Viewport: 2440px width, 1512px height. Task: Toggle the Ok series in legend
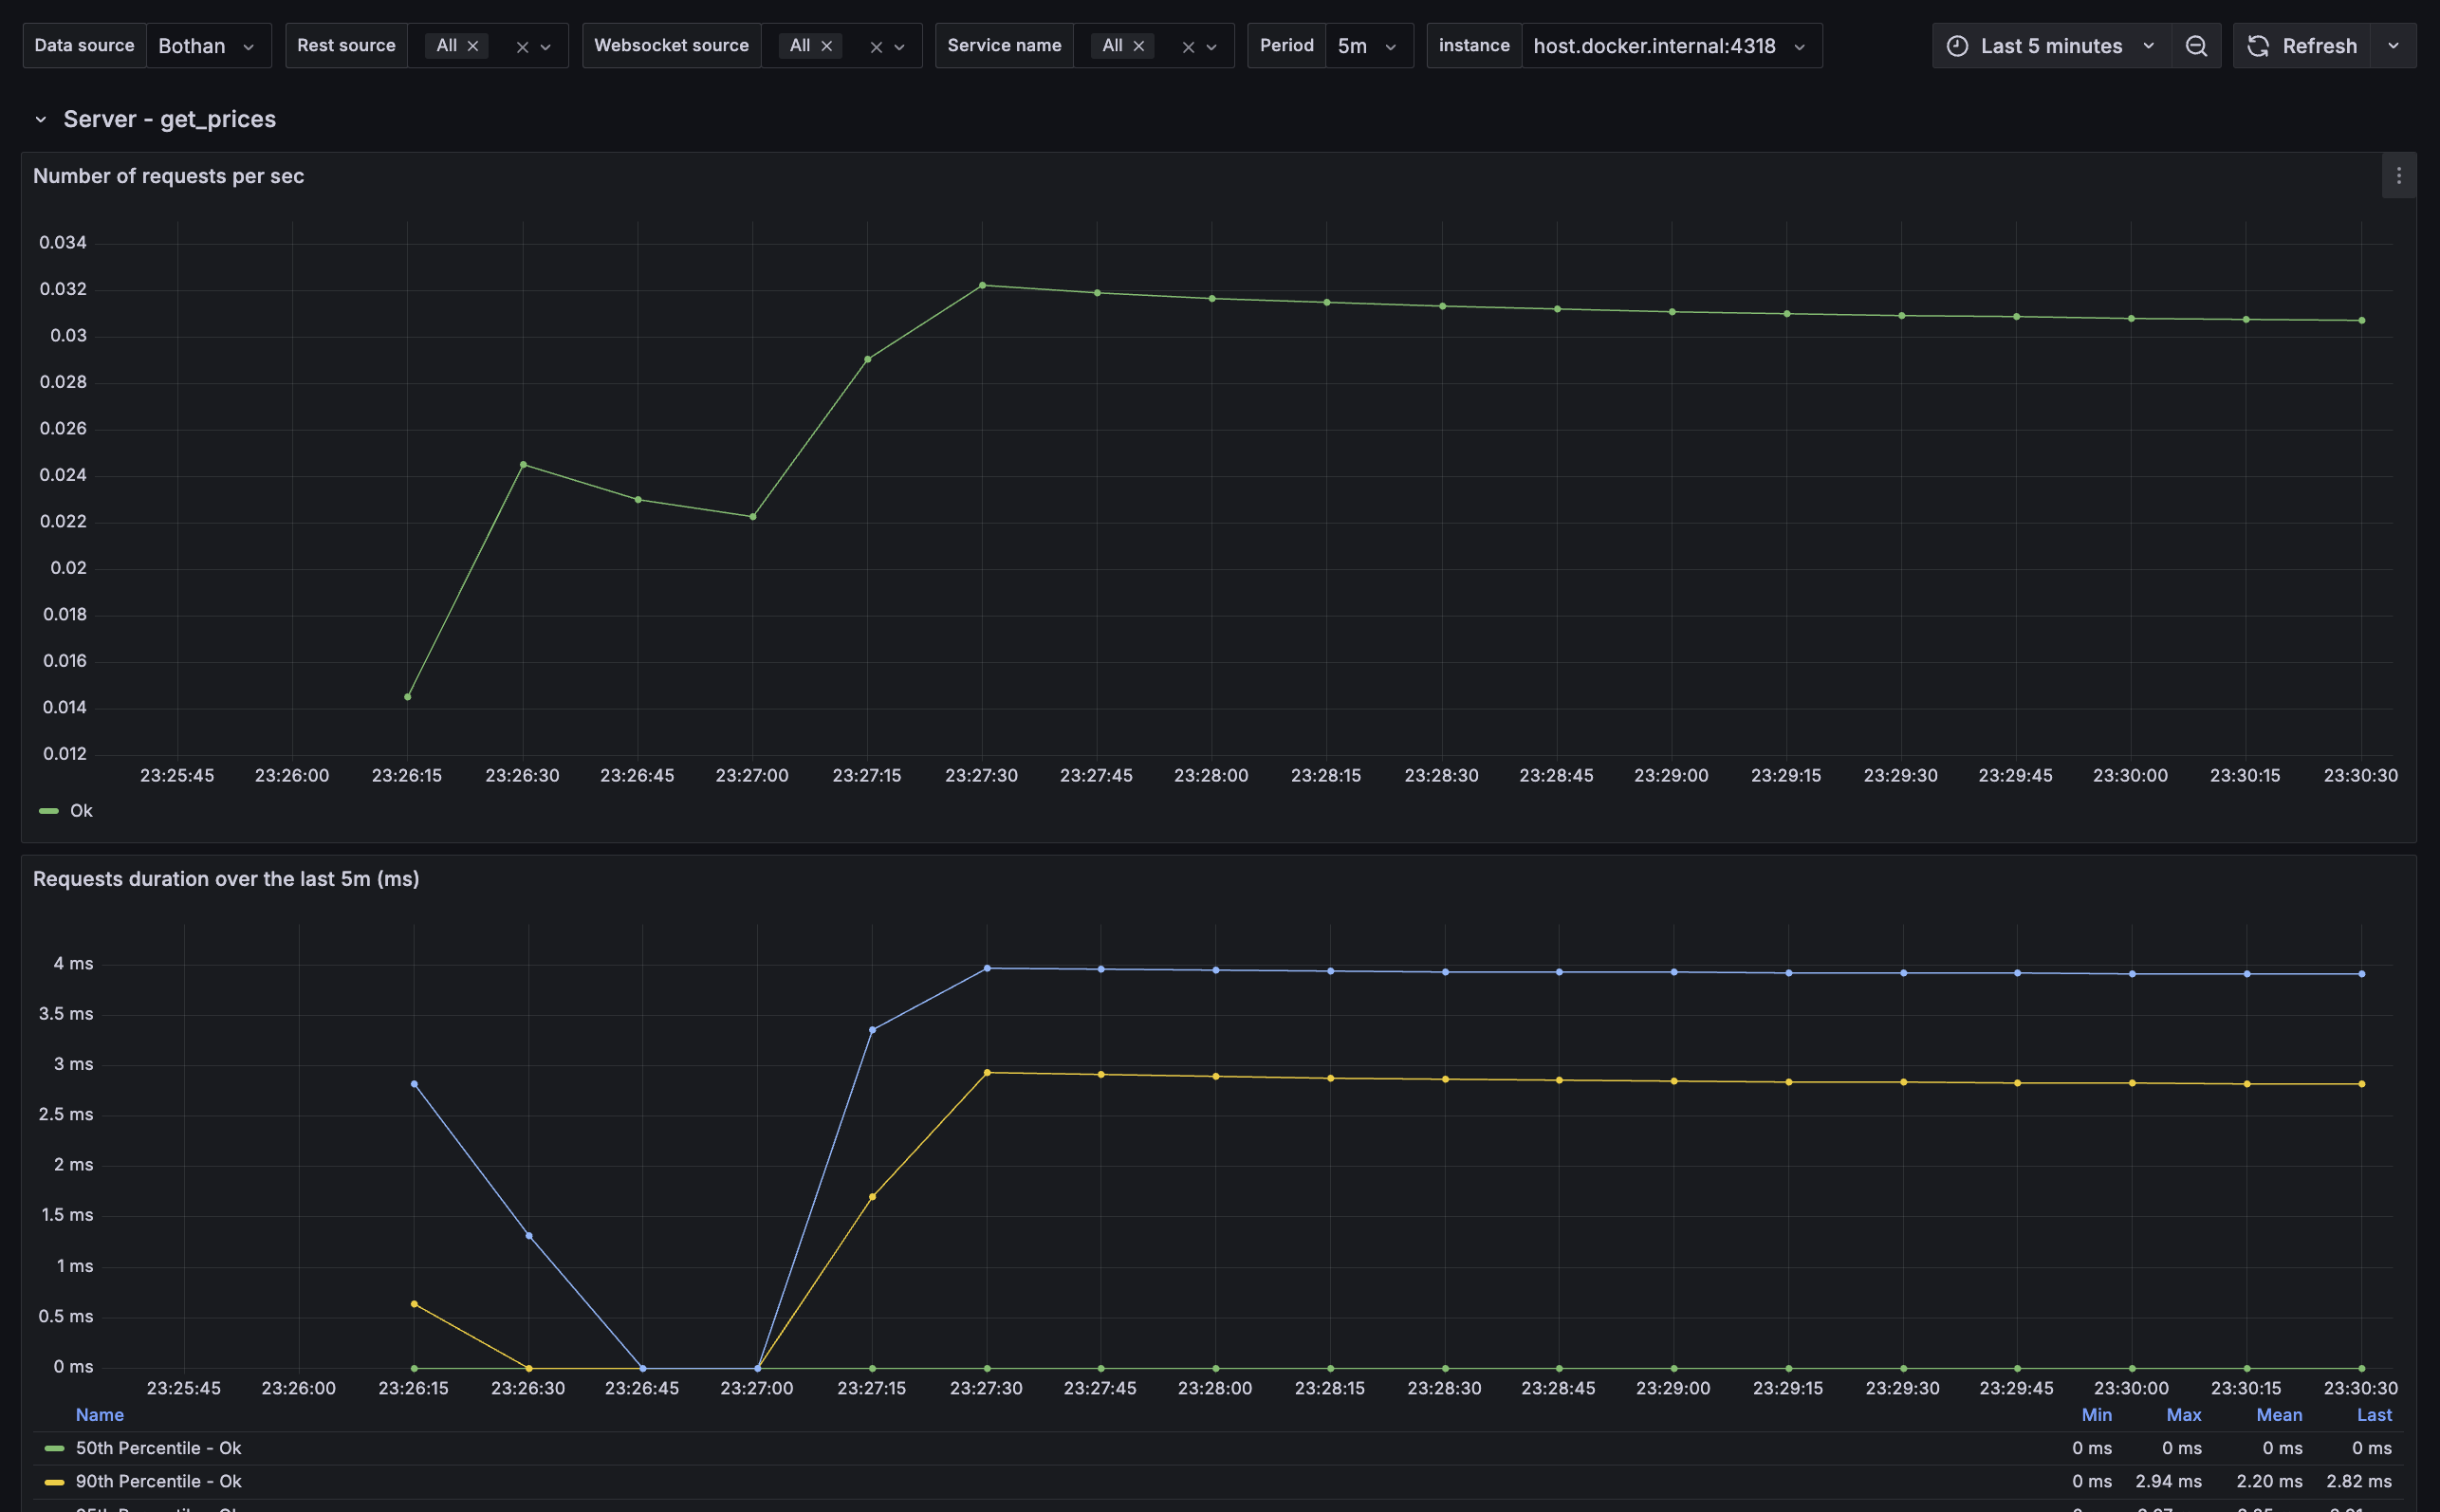point(81,811)
